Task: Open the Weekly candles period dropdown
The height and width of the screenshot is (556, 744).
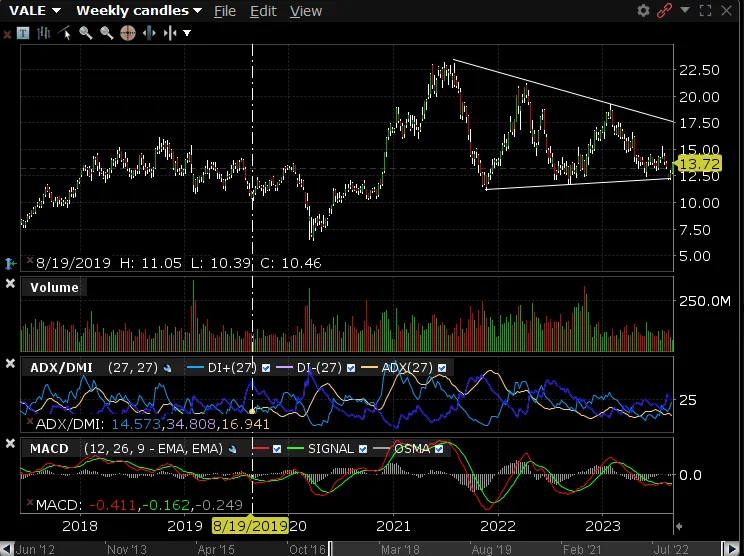Action: click(x=139, y=10)
